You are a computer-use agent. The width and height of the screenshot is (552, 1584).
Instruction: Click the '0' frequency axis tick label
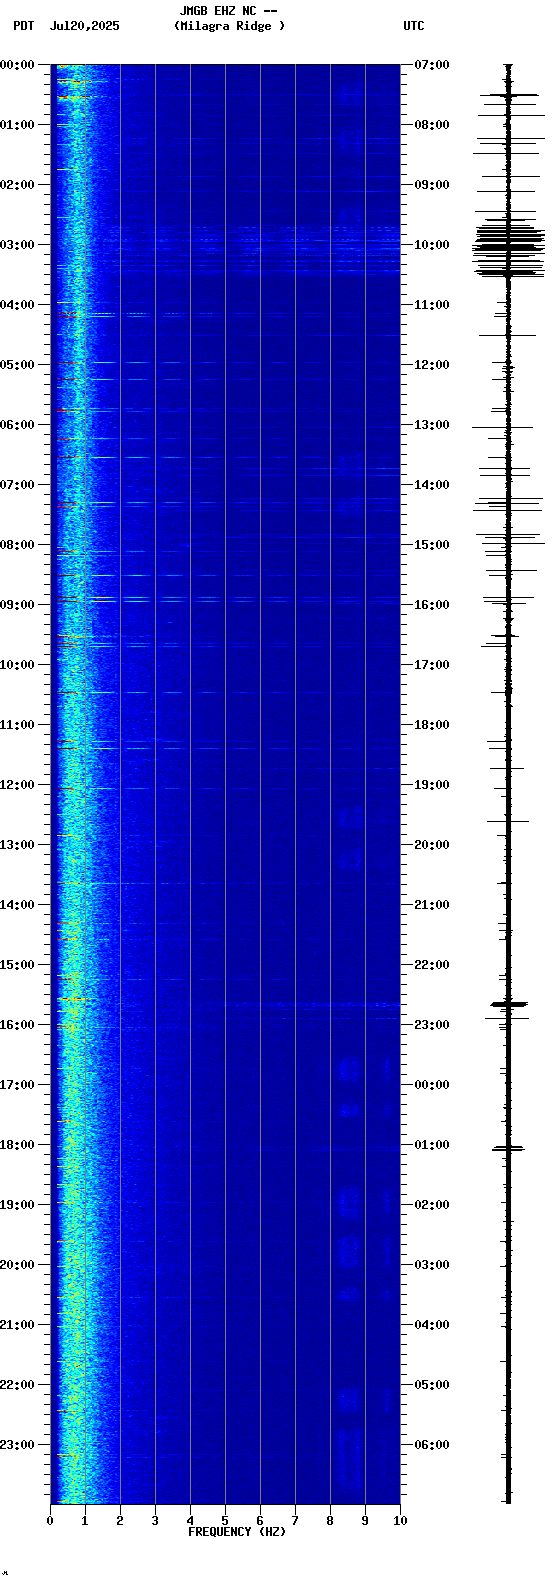point(50,1521)
